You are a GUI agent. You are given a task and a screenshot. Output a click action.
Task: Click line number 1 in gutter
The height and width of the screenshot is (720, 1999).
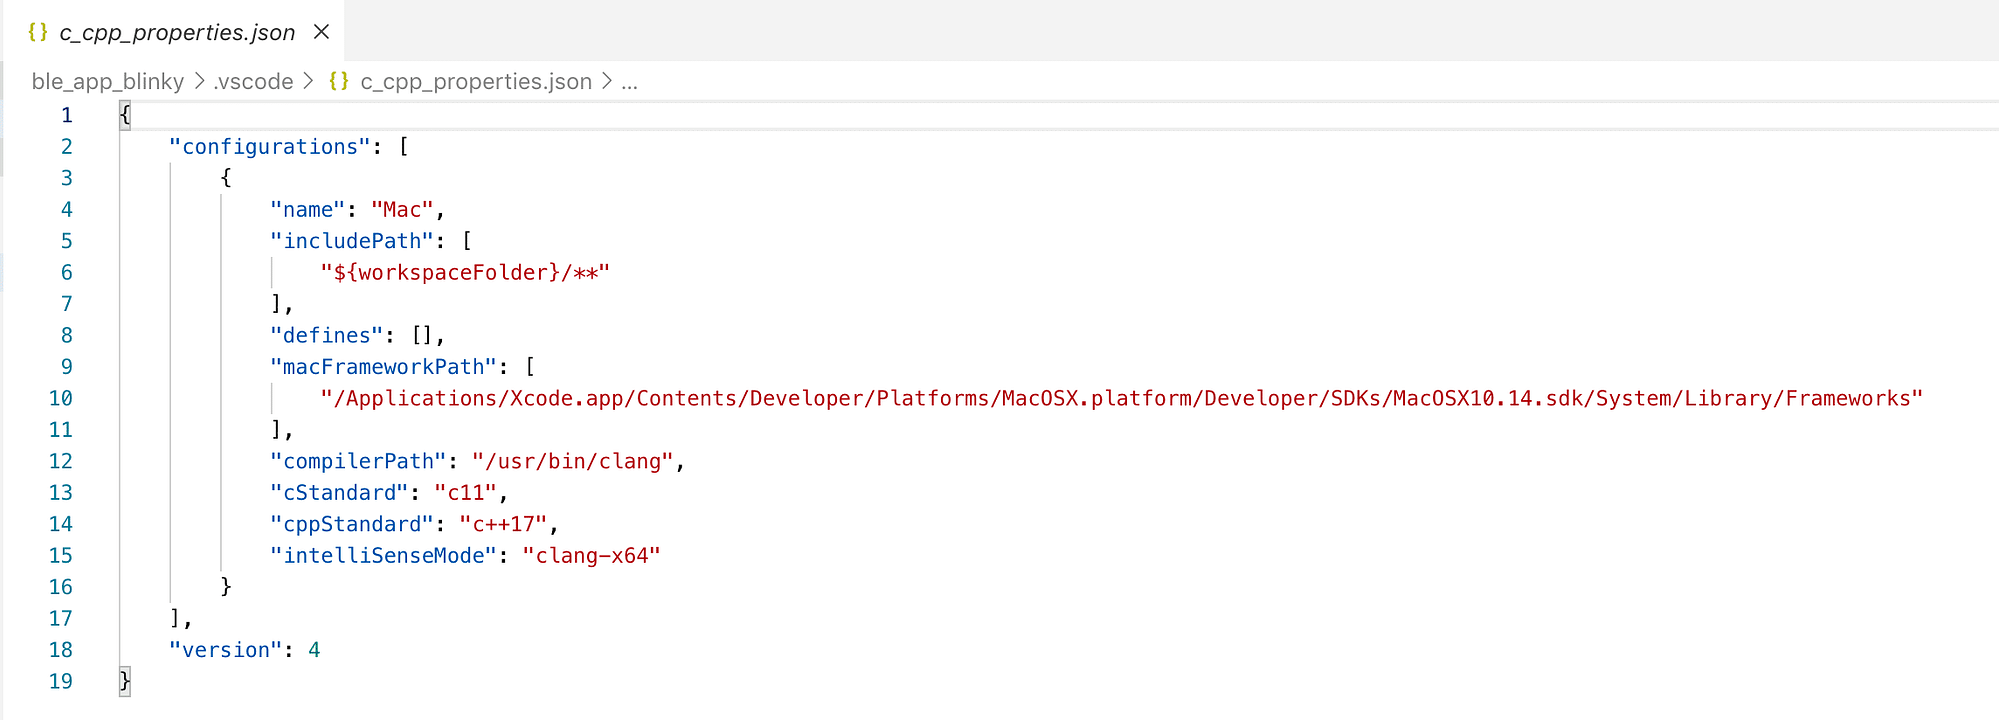tap(67, 115)
